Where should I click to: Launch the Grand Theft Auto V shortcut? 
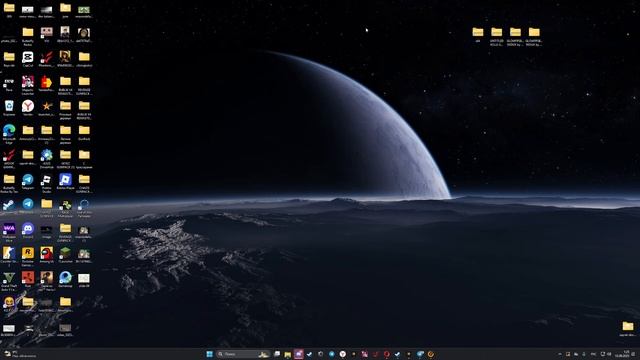tap(9, 278)
